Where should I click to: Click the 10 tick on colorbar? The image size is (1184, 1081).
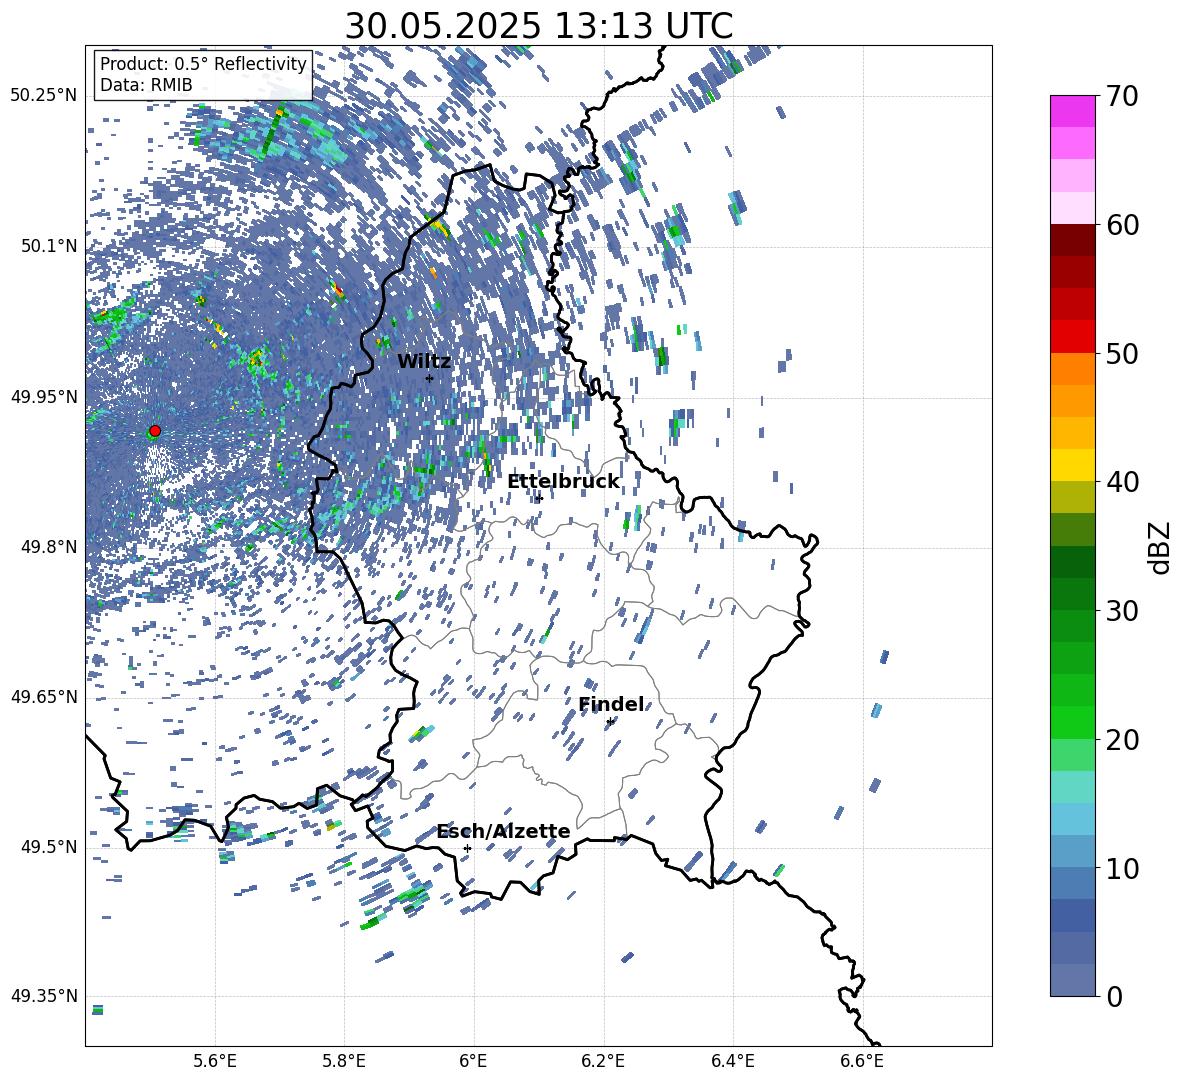point(1122,867)
